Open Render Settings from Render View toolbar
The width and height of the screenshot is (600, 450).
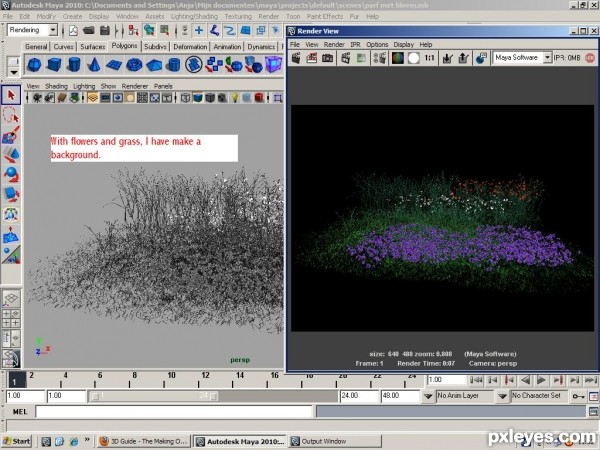point(380,58)
